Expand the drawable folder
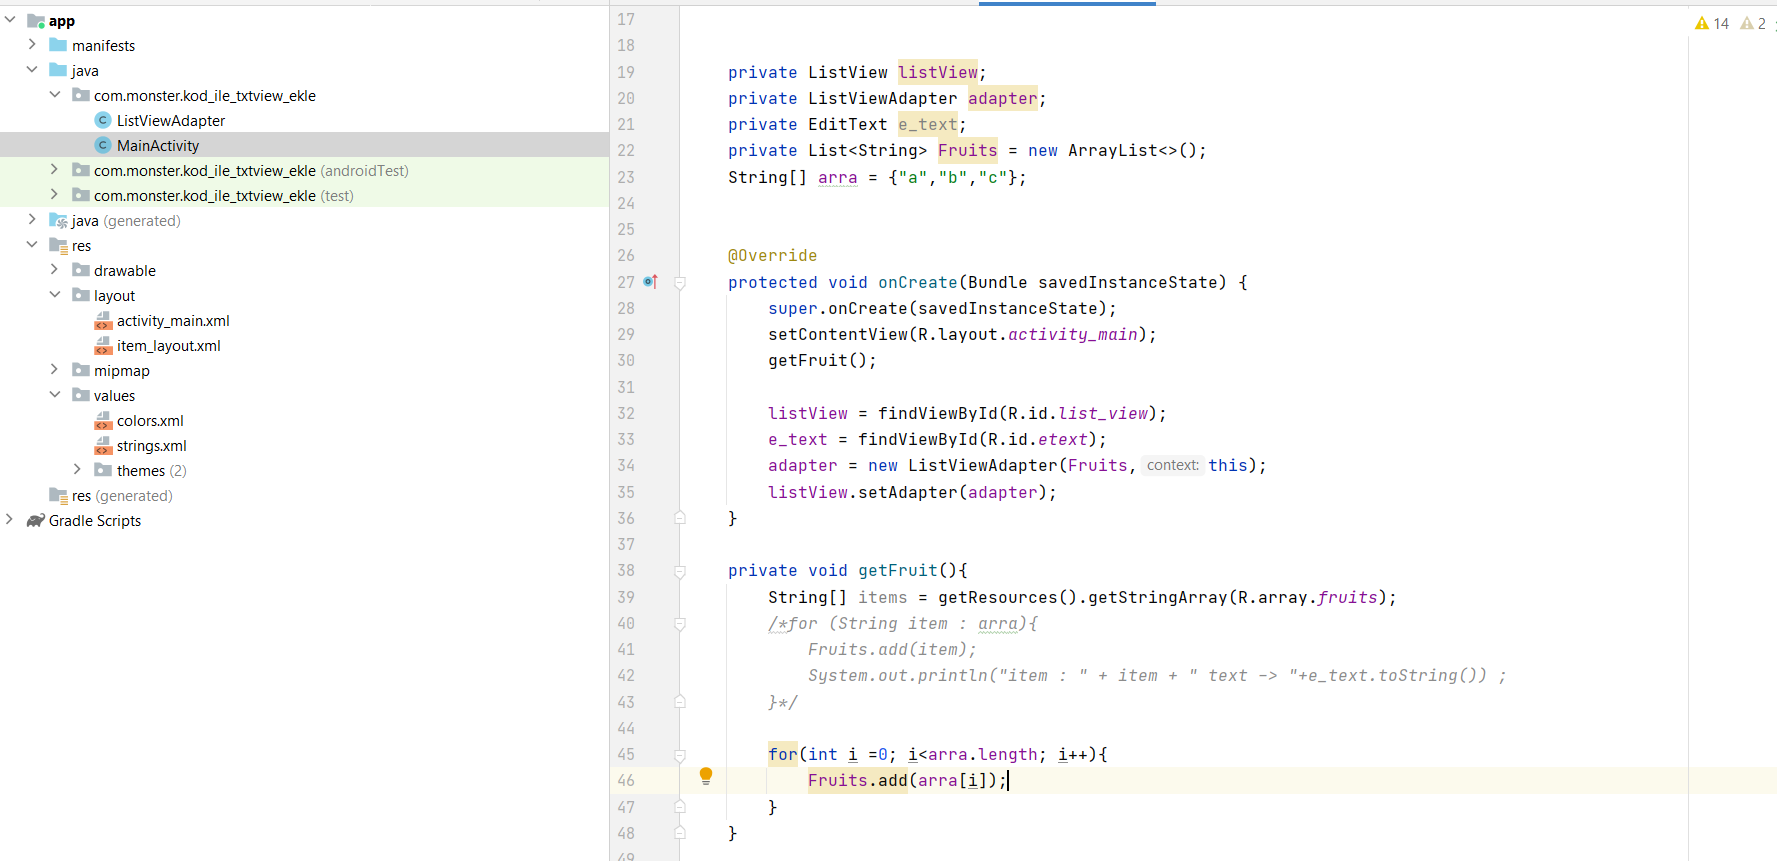Viewport: 1777px width, 861px height. click(54, 269)
